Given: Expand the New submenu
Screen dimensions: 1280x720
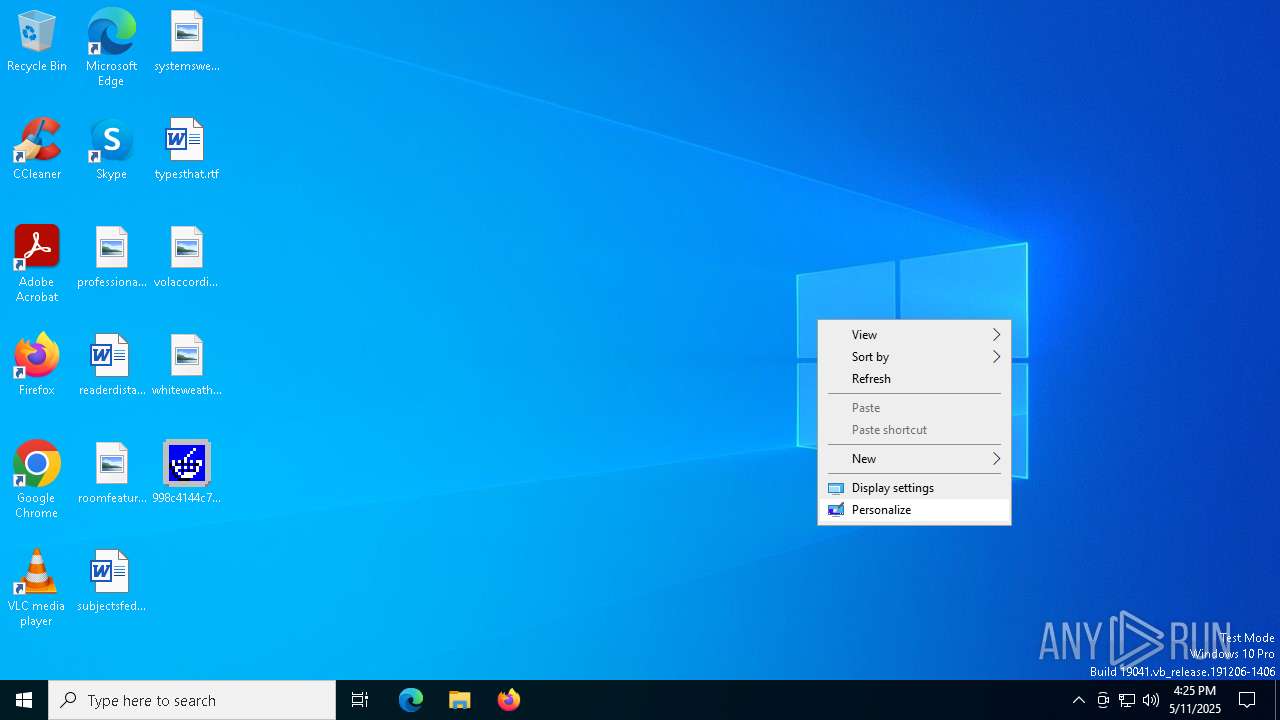Looking at the screenshot, I should coord(914,459).
